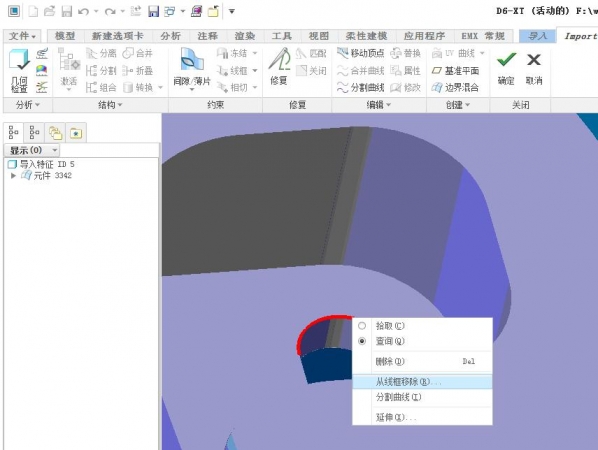This screenshot has height=450, width=598.
Task: Open the 冻结 freeze dropdown
Action: (255, 53)
